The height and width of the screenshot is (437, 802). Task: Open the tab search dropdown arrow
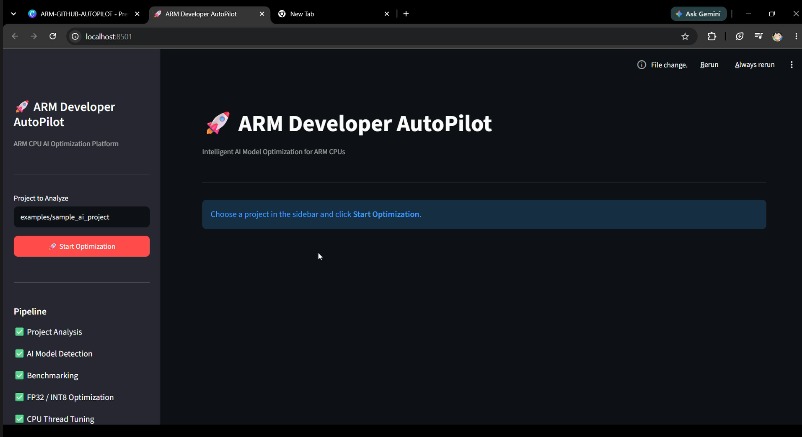(13, 14)
